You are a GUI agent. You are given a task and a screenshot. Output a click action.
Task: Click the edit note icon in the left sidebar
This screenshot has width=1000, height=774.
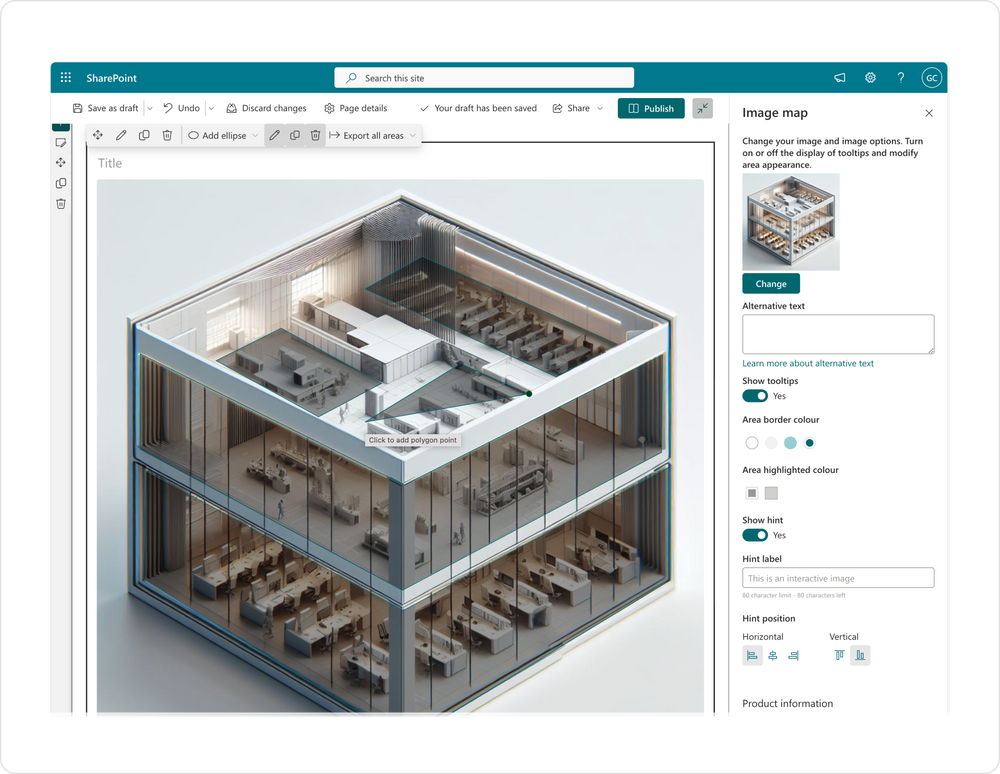61,142
